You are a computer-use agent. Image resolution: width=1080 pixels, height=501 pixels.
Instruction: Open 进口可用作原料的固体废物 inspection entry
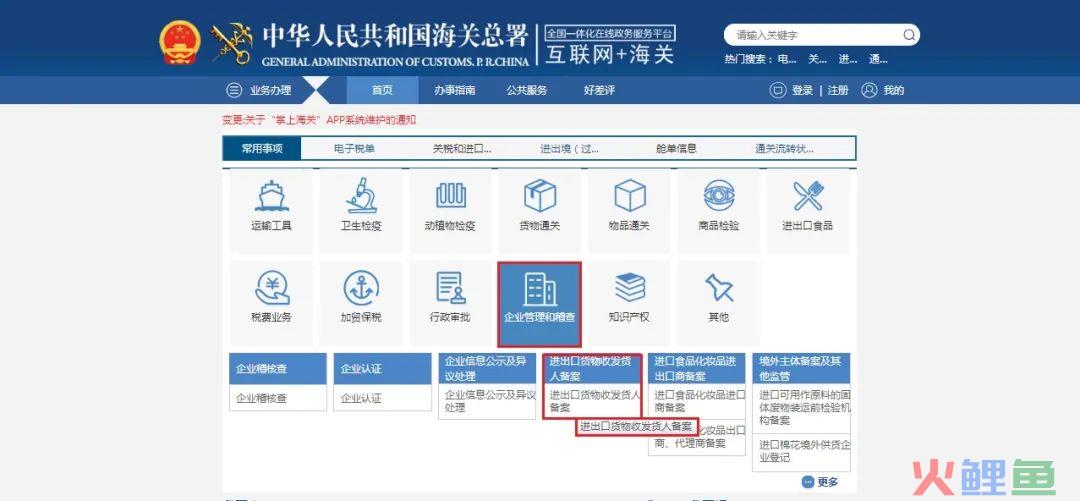click(x=802, y=407)
